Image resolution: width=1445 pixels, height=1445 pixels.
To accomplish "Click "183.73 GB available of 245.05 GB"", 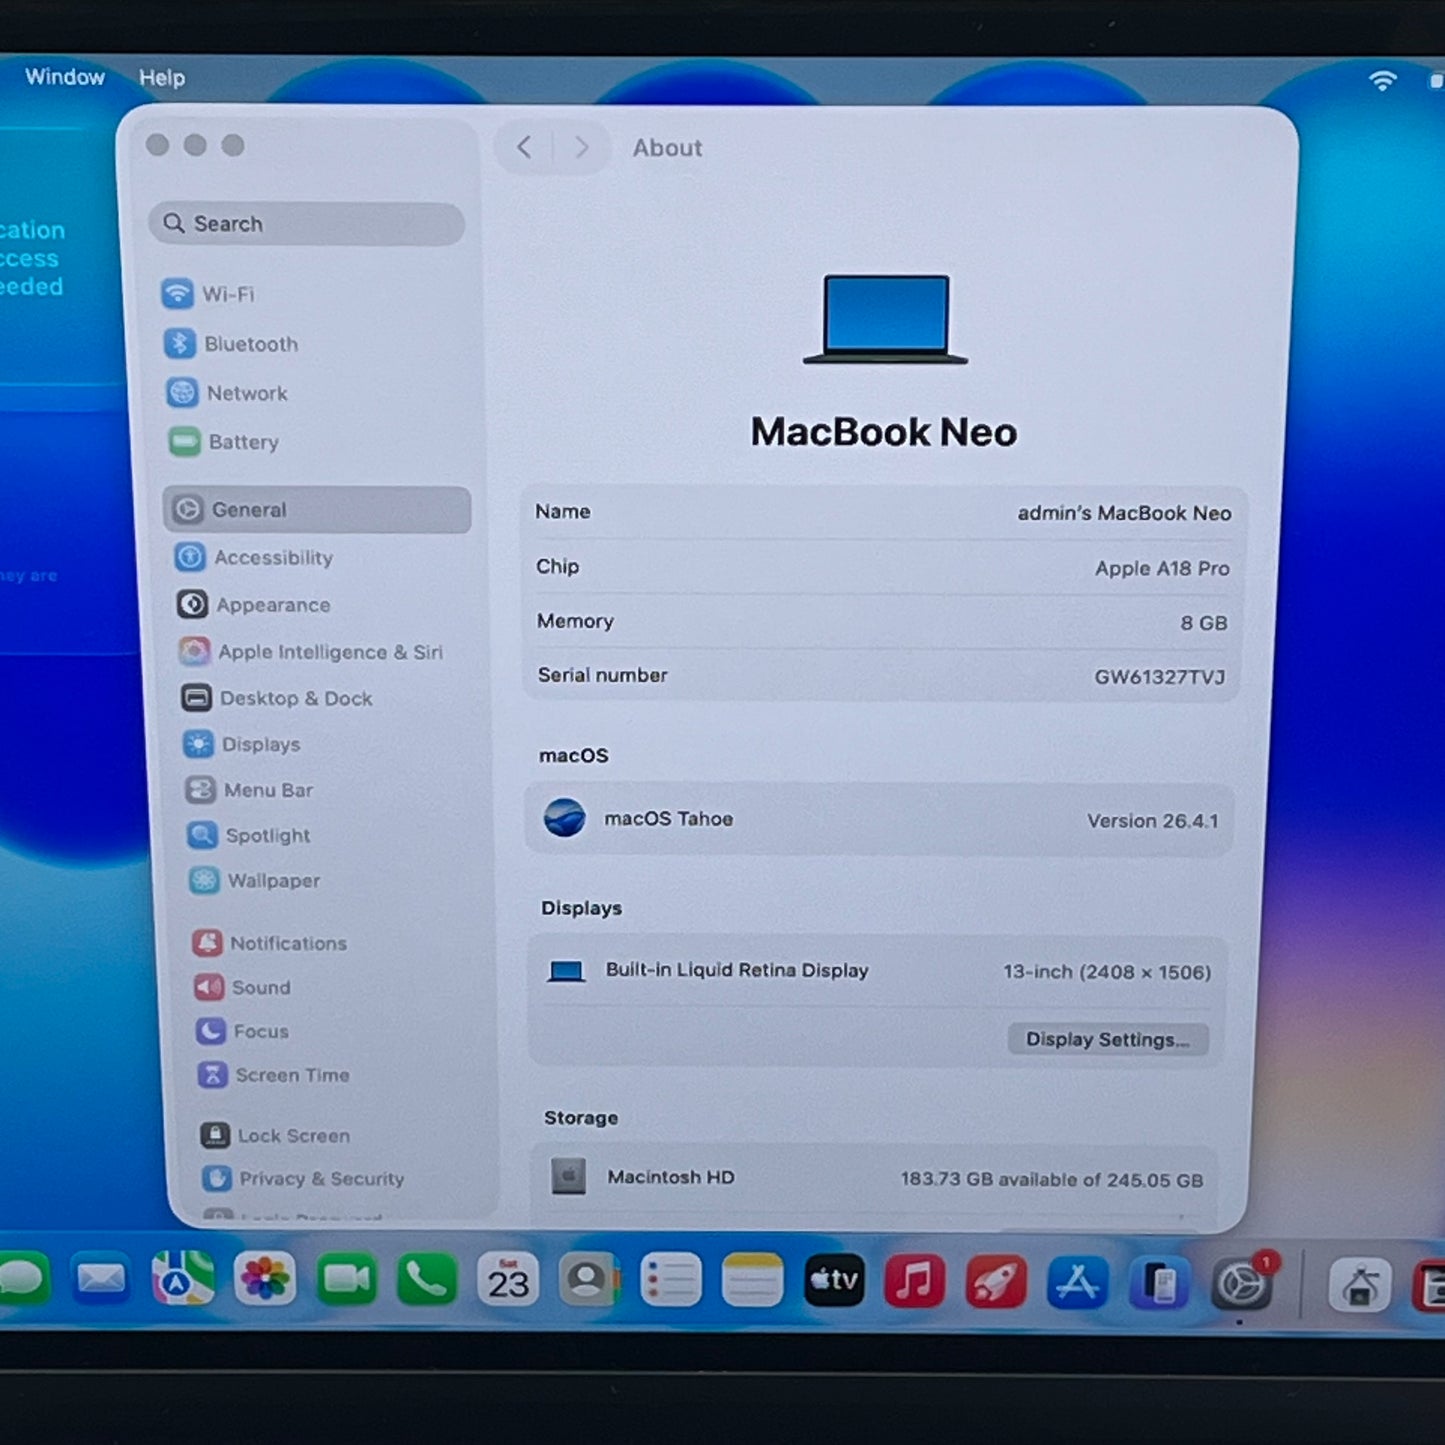I will pos(1052,1180).
